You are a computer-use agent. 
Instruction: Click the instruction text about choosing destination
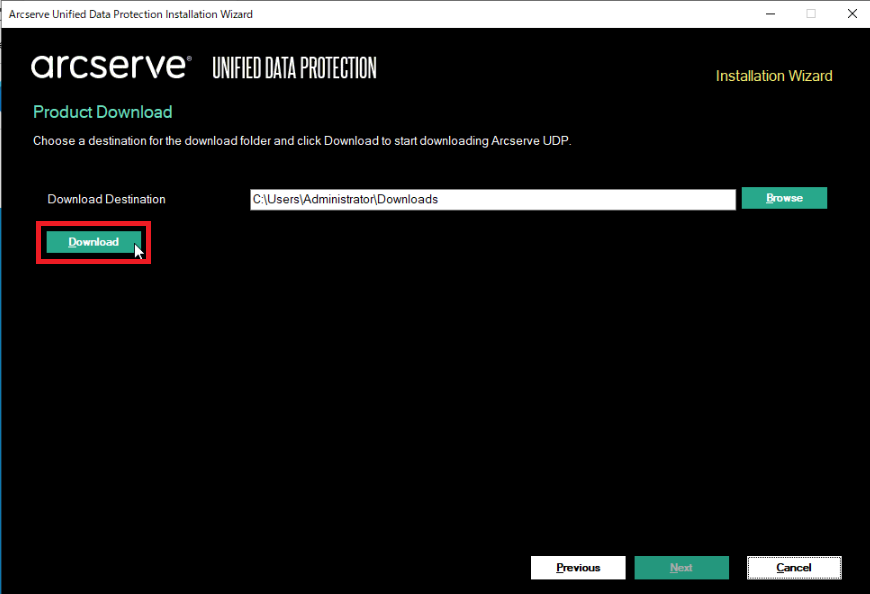302,141
